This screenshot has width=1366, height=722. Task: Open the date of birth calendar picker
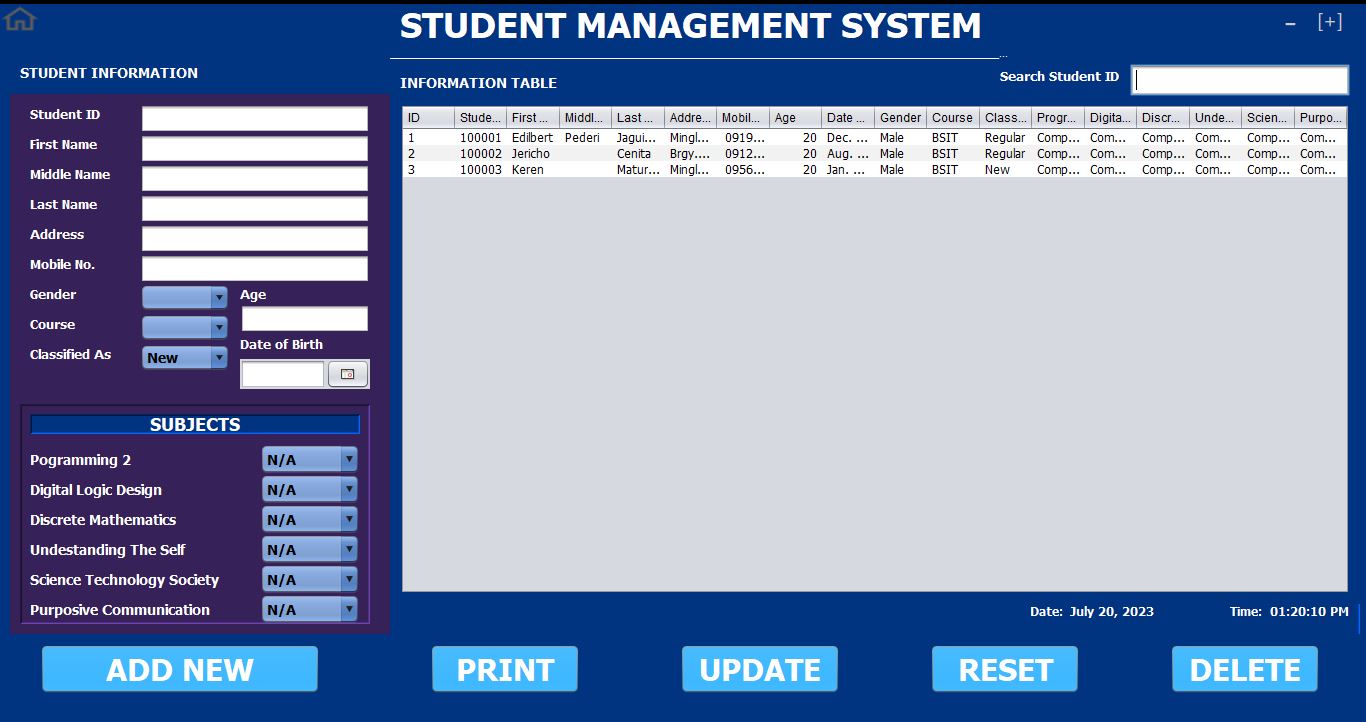[x=348, y=374]
